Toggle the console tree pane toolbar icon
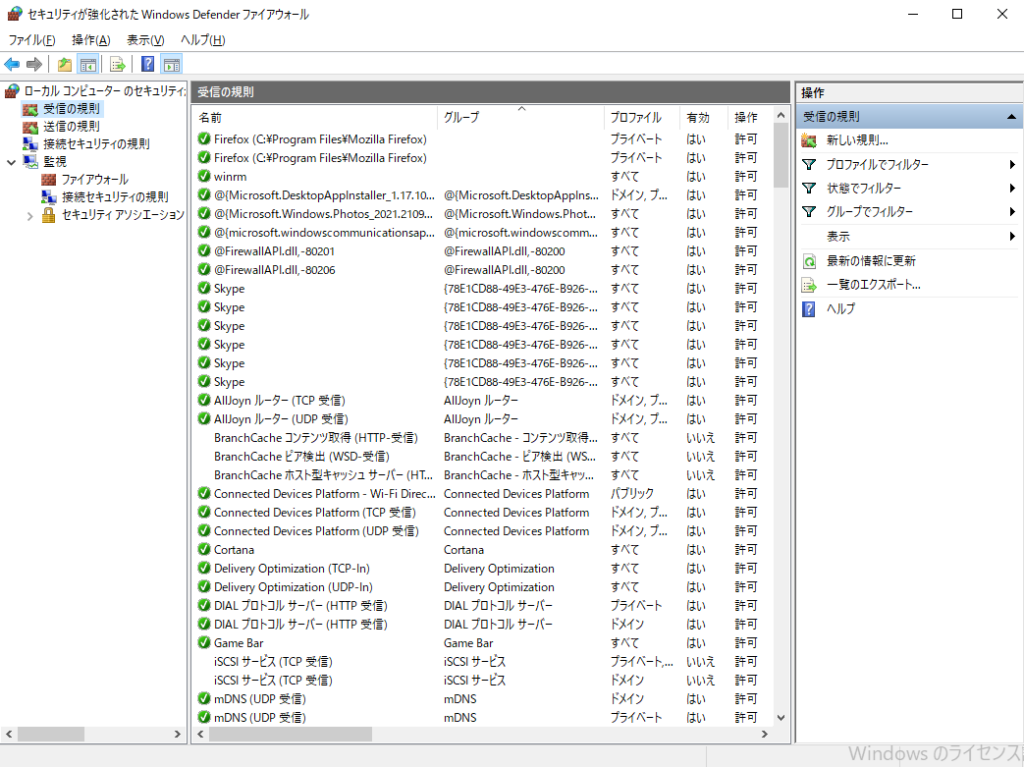1024x767 pixels. click(x=88, y=64)
